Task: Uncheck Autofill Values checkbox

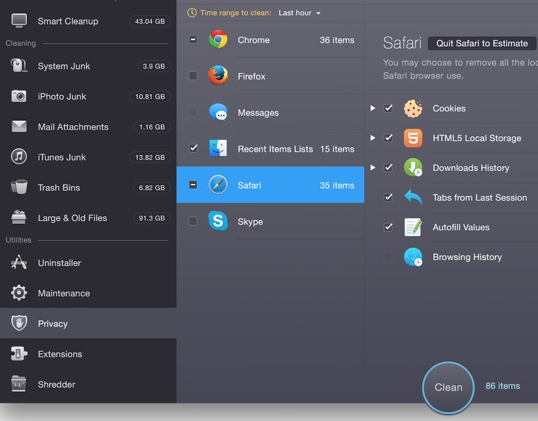Action: click(x=388, y=227)
